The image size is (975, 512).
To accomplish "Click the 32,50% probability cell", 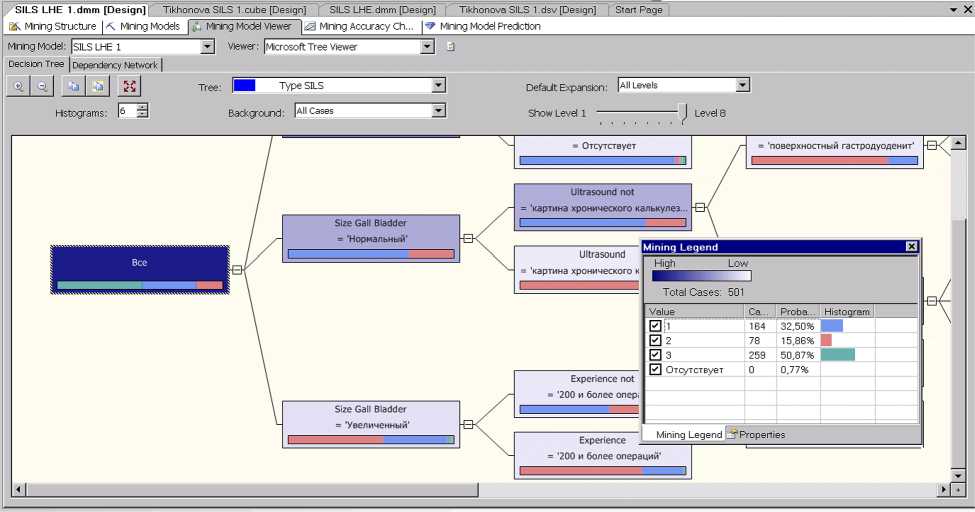I will point(798,326).
